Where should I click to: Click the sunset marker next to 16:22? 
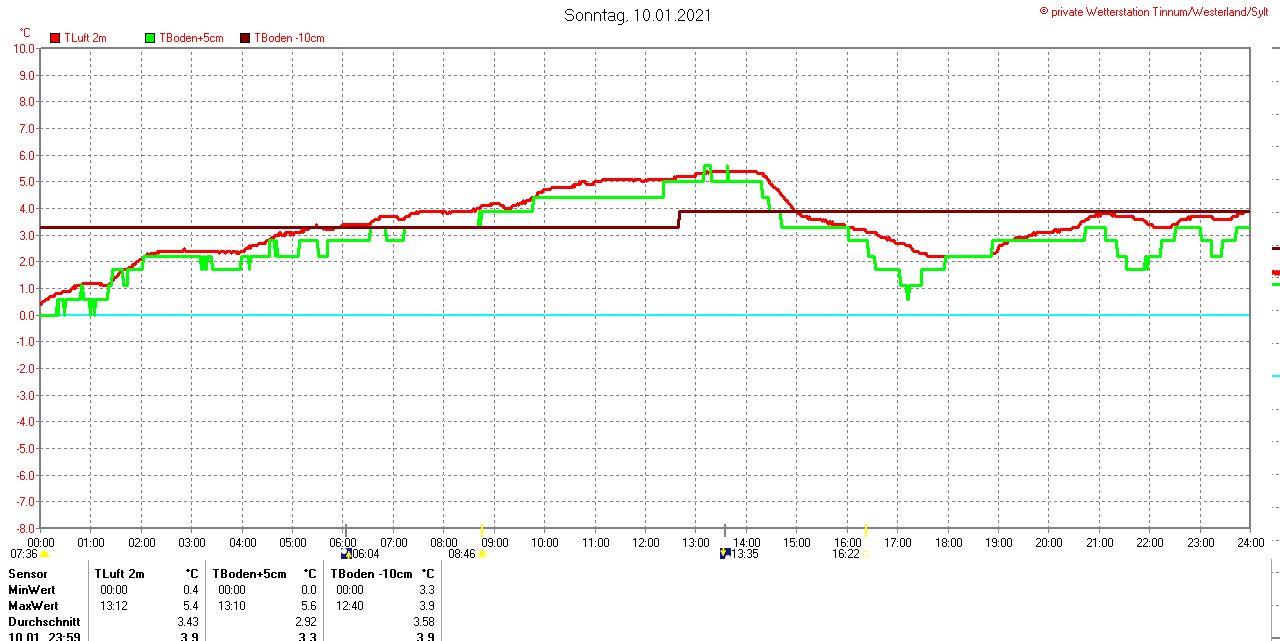(x=866, y=553)
